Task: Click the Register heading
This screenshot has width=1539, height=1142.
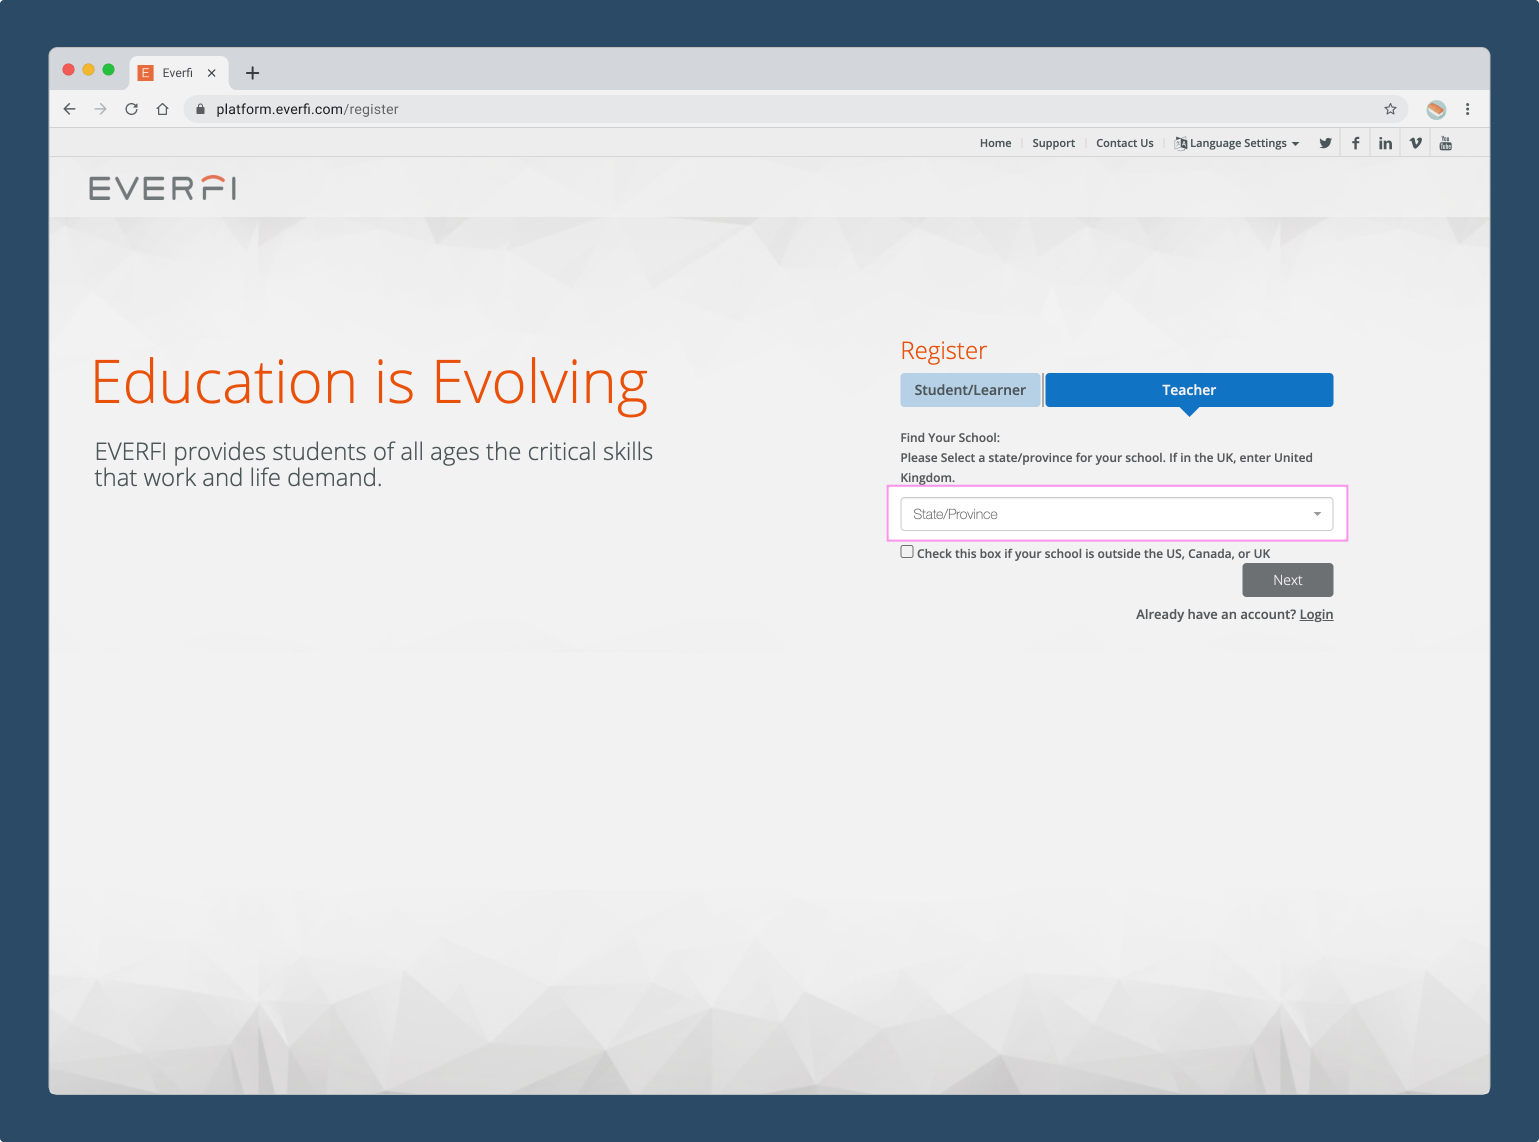Action: pyautogui.click(x=943, y=351)
